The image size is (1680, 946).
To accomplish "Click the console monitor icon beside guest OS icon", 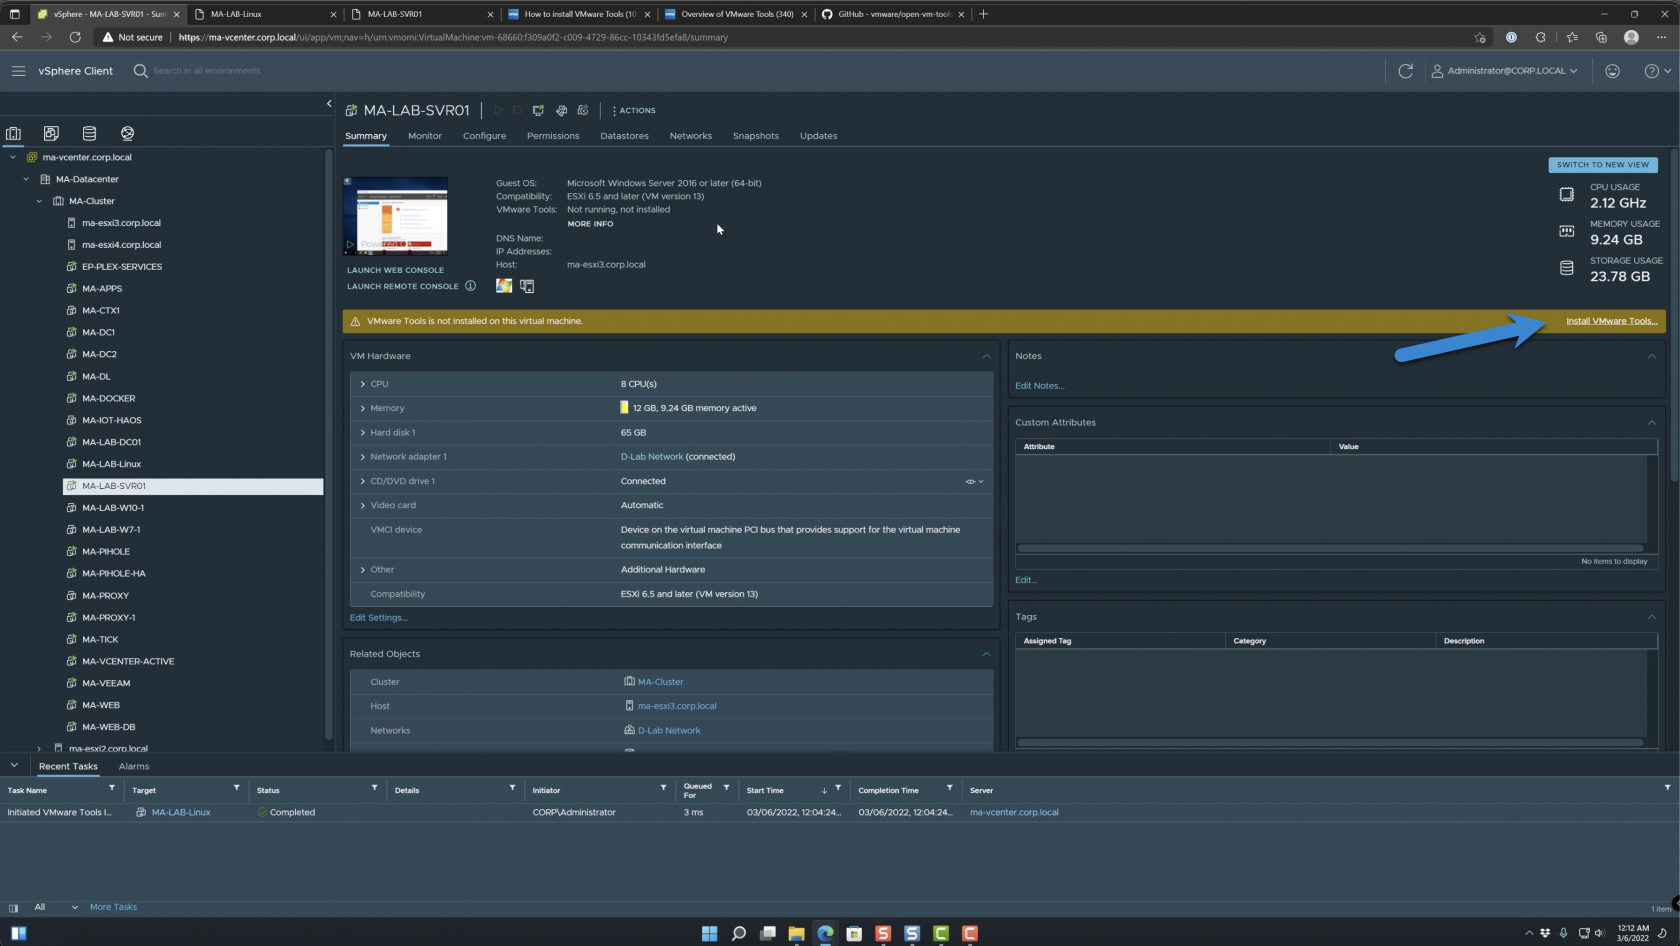I will coord(527,286).
